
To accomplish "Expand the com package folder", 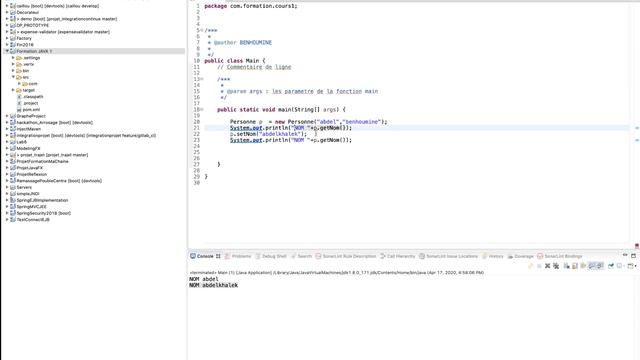I will 19,84.
